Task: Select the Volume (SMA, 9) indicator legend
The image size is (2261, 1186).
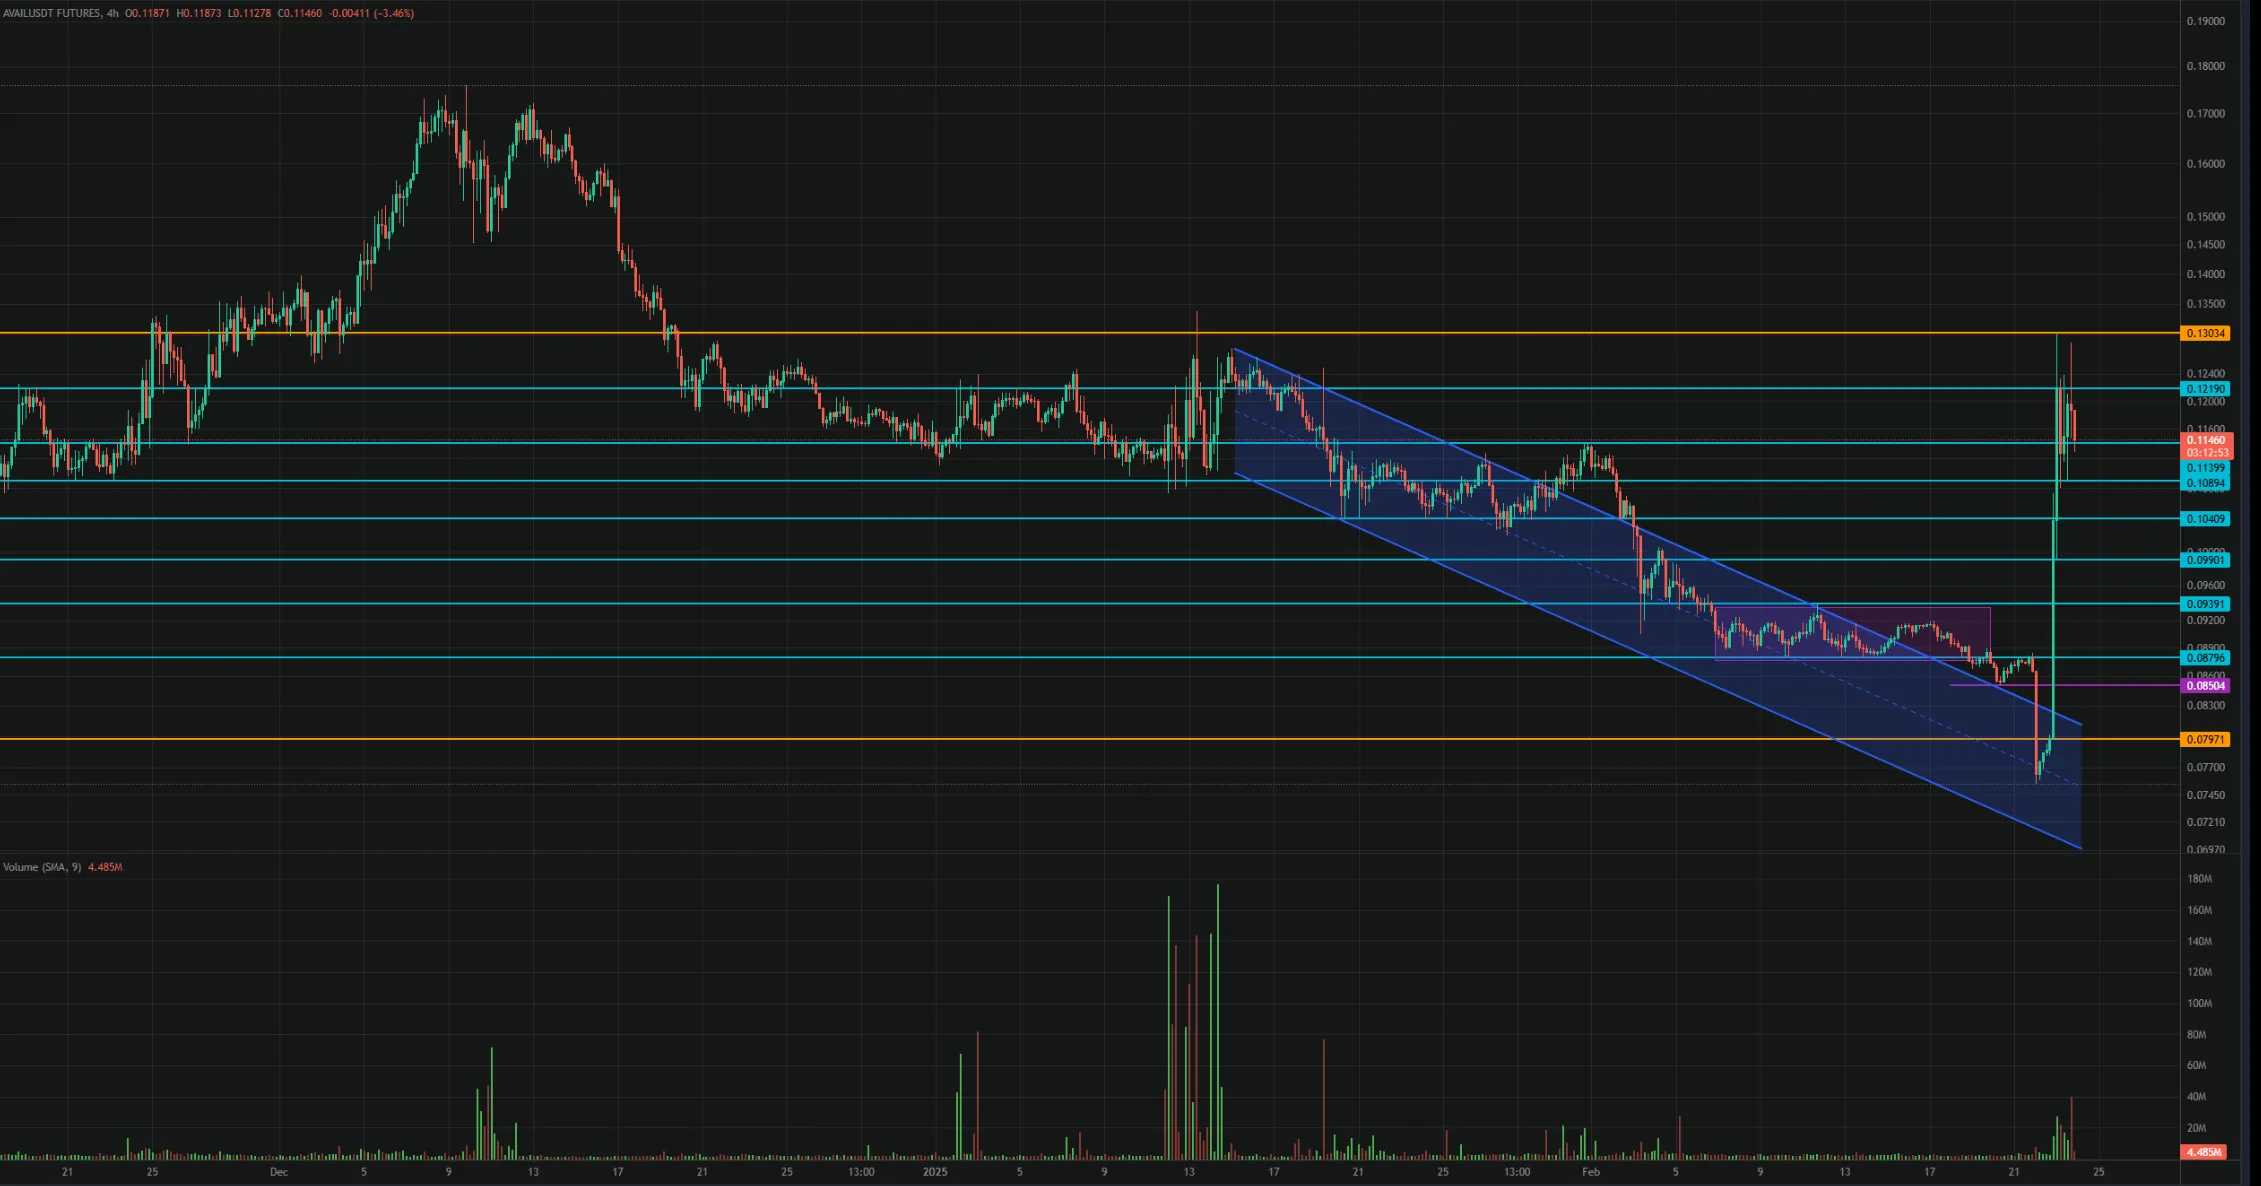Action: 42,867
